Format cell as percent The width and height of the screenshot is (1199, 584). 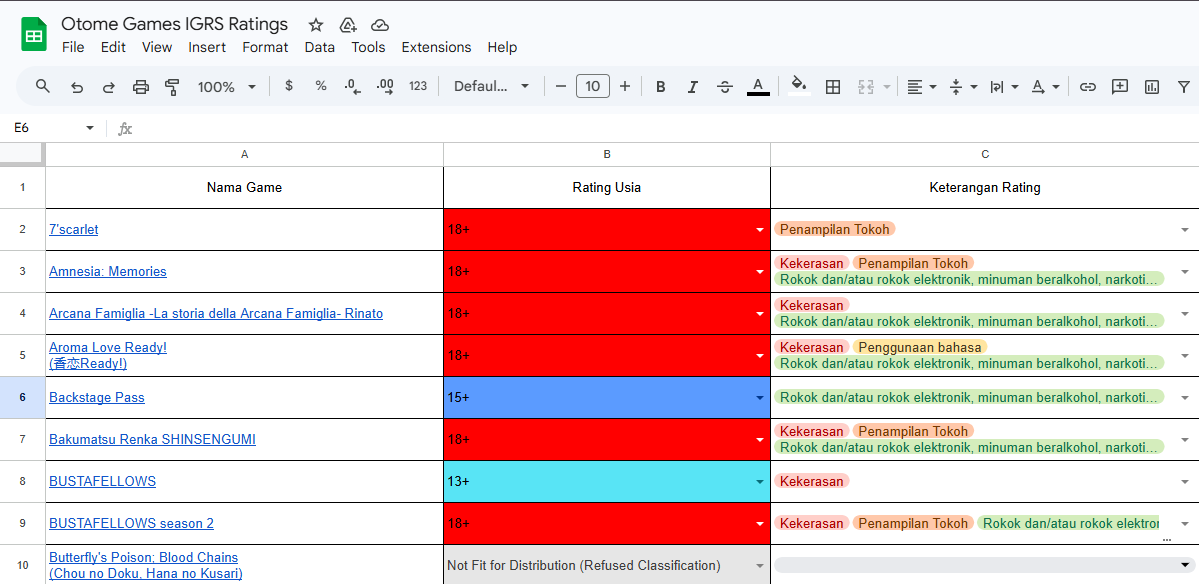(321, 86)
